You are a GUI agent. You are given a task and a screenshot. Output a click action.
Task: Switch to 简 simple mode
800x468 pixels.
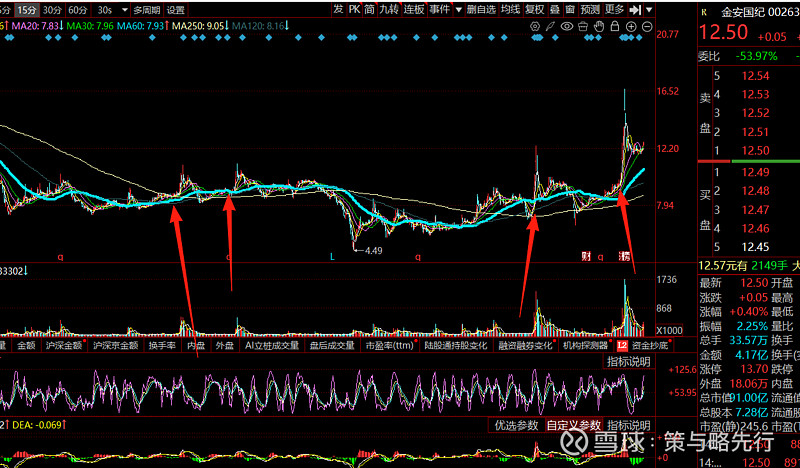click(x=369, y=10)
